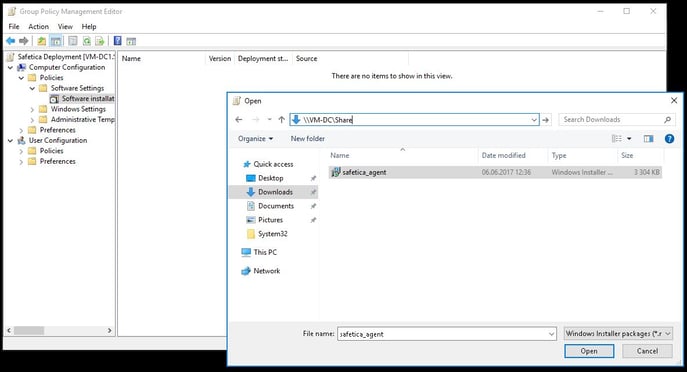Click the pin icon next to Pictures

point(313,220)
